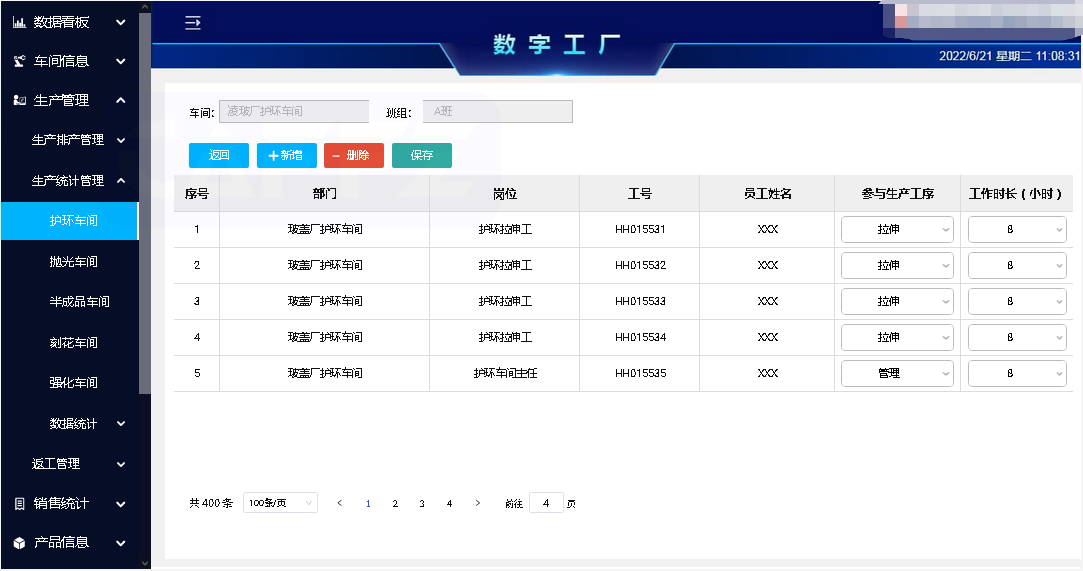The width and height of the screenshot is (1083, 571).
Task: Go to previous page using arrow
Action: tap(340, 504)
